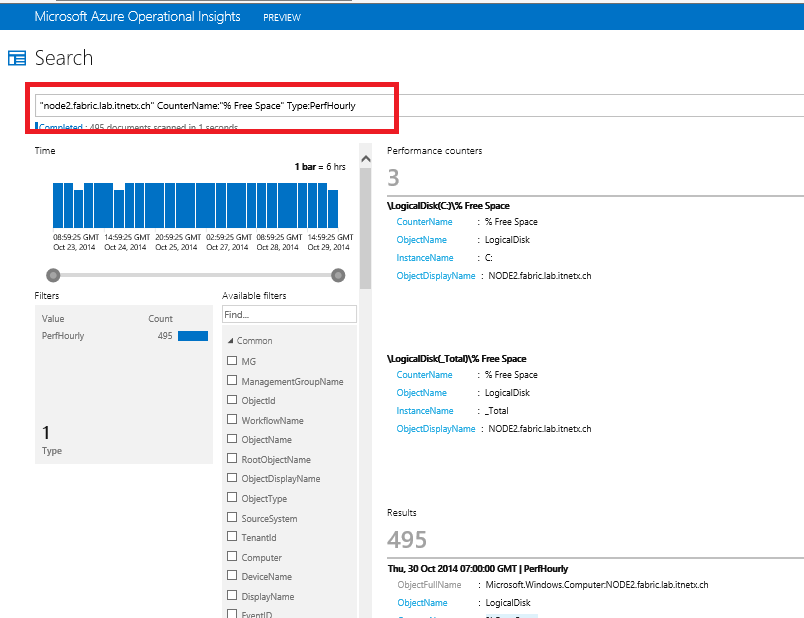Click ObjectName link under LogicalDisk(_Total)
This screenshot has height=618, width=804.
point(421,392)
